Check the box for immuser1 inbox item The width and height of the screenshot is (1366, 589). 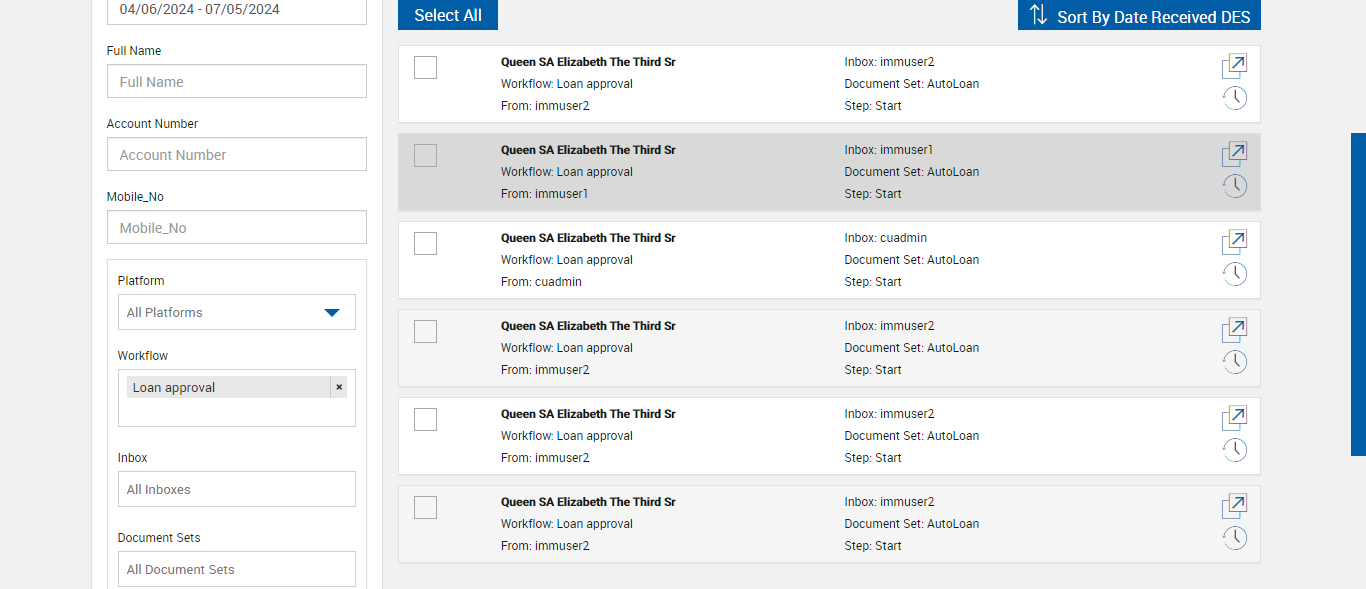click(425, 155)
